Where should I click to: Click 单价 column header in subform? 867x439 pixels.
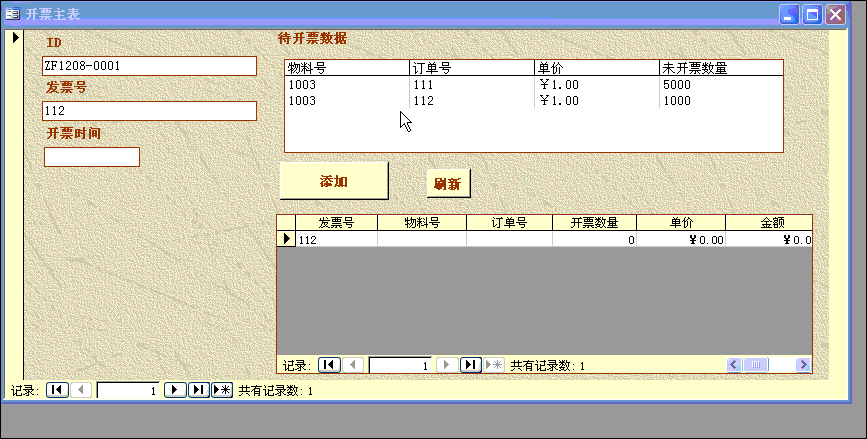[681, 223]
